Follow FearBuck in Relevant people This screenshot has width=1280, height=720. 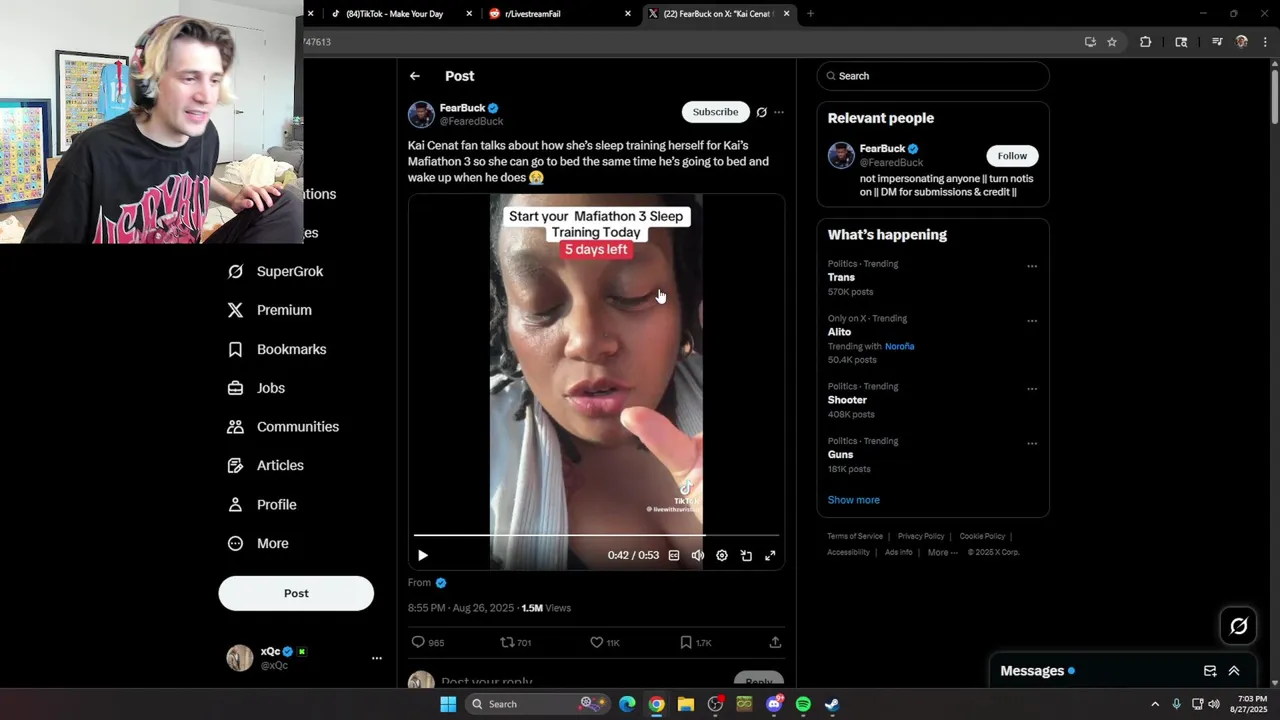pos(1012,156)
